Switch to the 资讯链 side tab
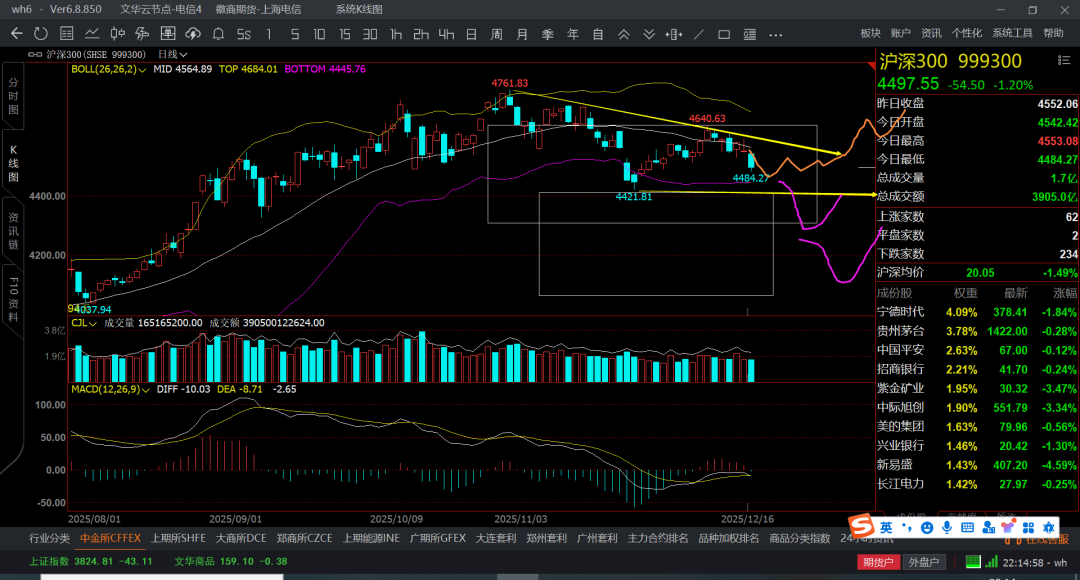 point(13,231)
